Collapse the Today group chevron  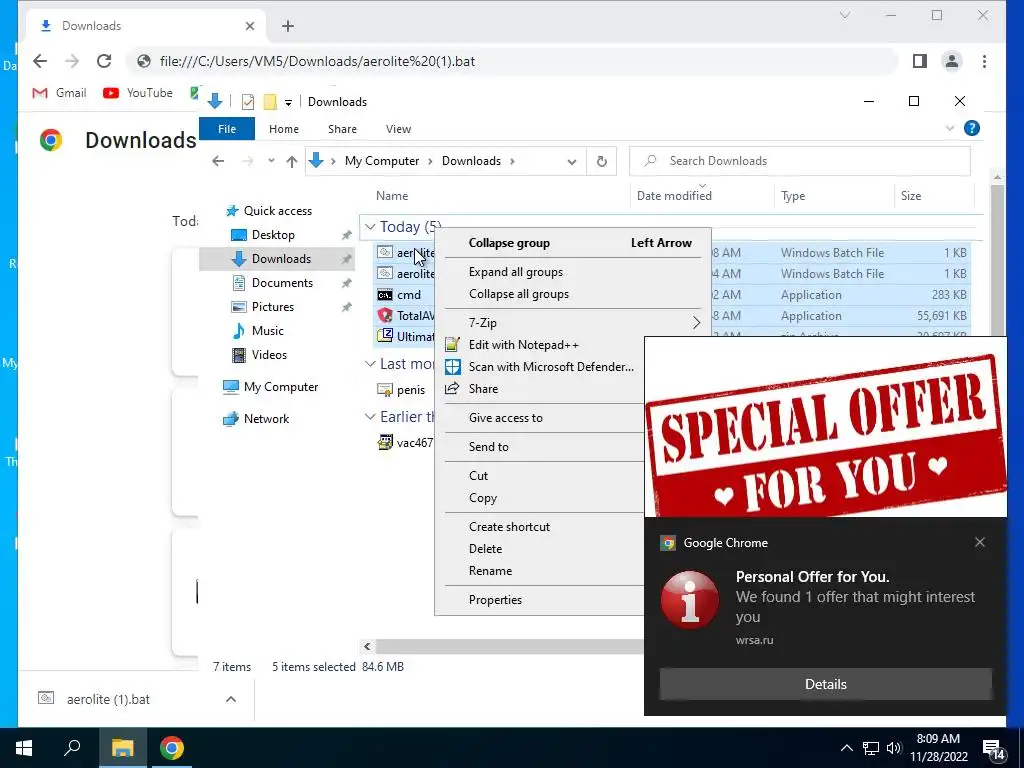(x=370, y=227)
